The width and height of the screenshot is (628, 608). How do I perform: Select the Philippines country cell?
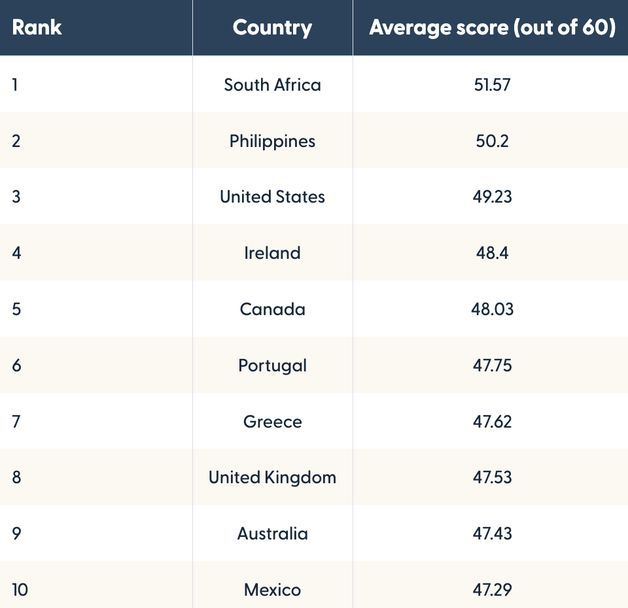(272, 141)
